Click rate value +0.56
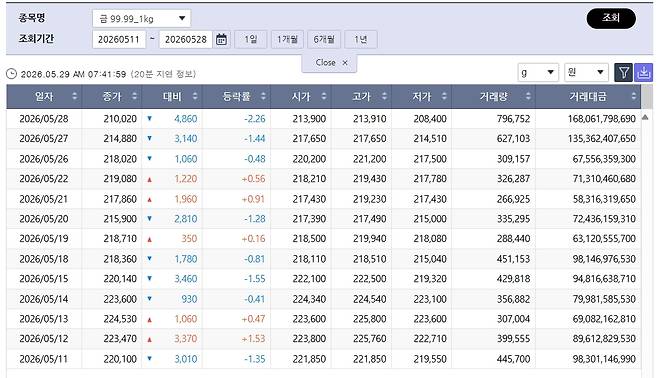Image resolution: width=658 pixels, height=378 pixels. pyautogui.click(x=253, y=179)
